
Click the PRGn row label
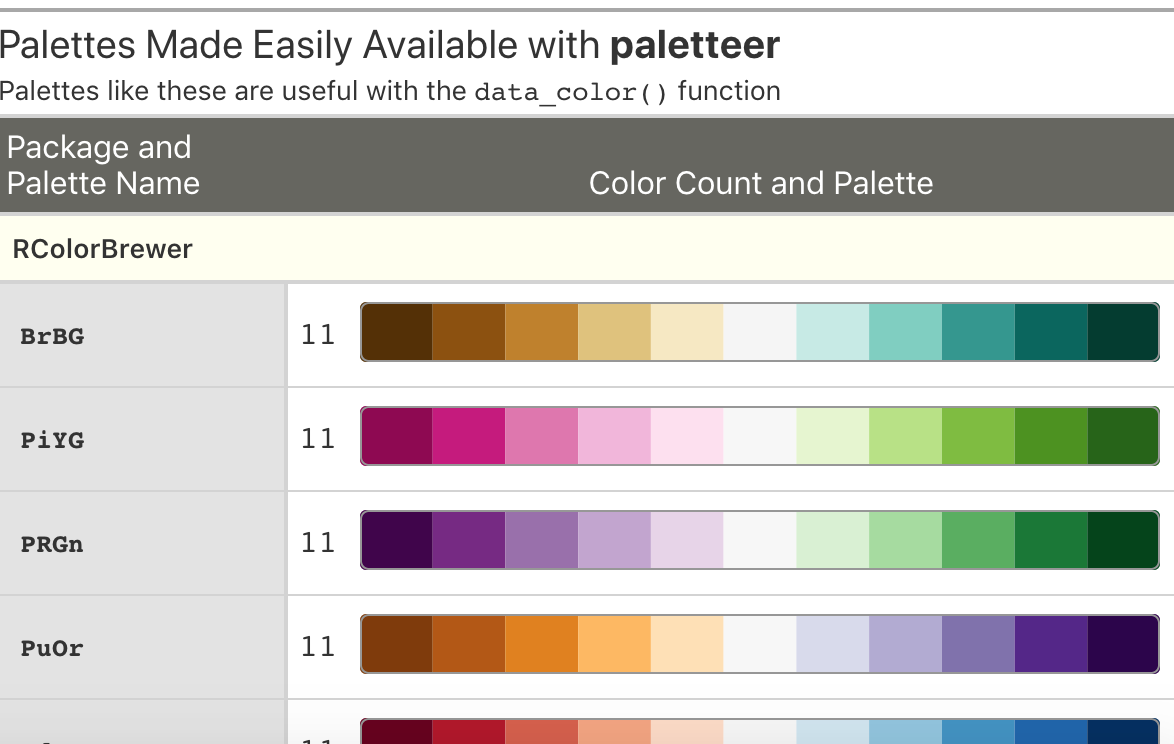click(52, 545)
